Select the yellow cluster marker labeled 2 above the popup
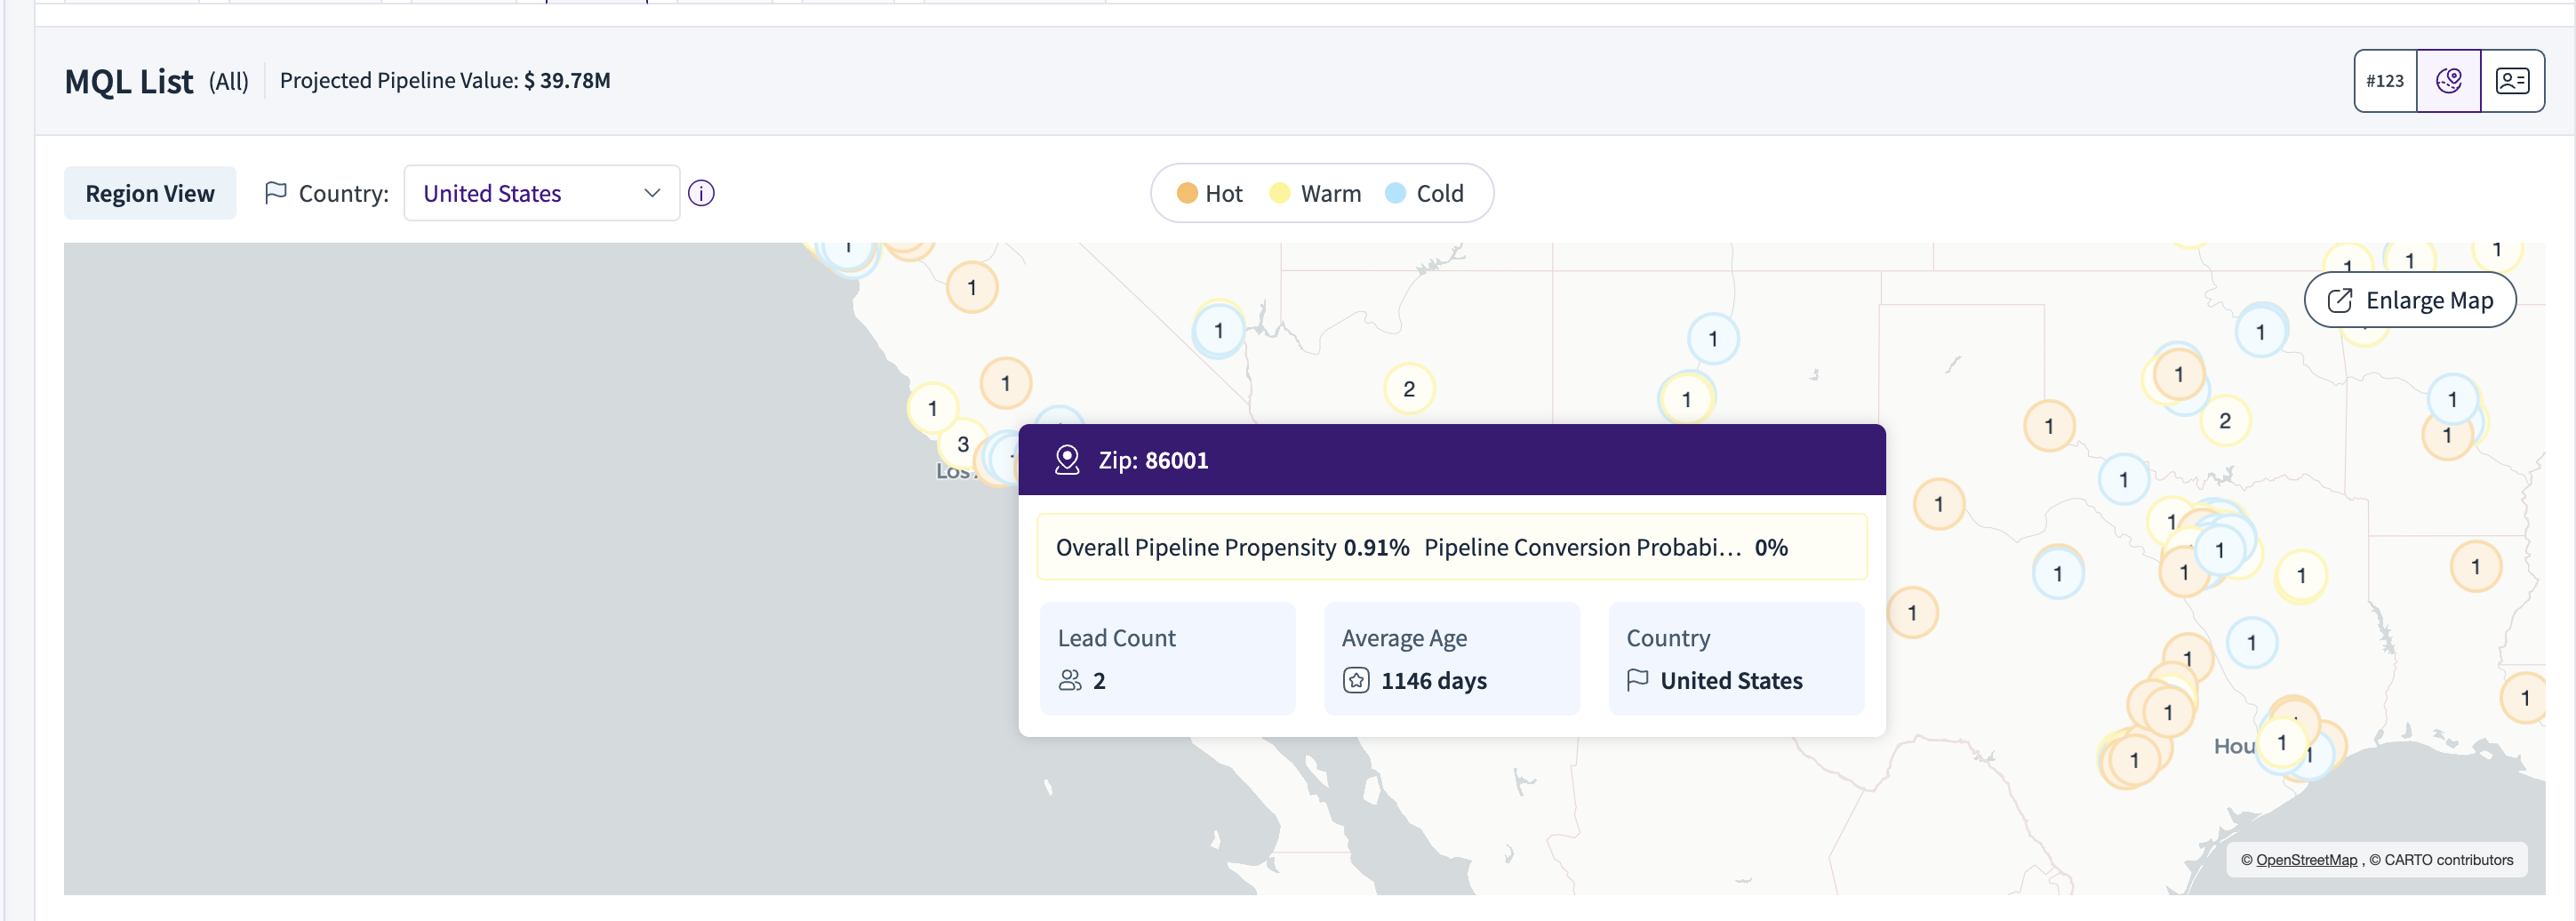 pyautogui.click(x=1408, y=389)
